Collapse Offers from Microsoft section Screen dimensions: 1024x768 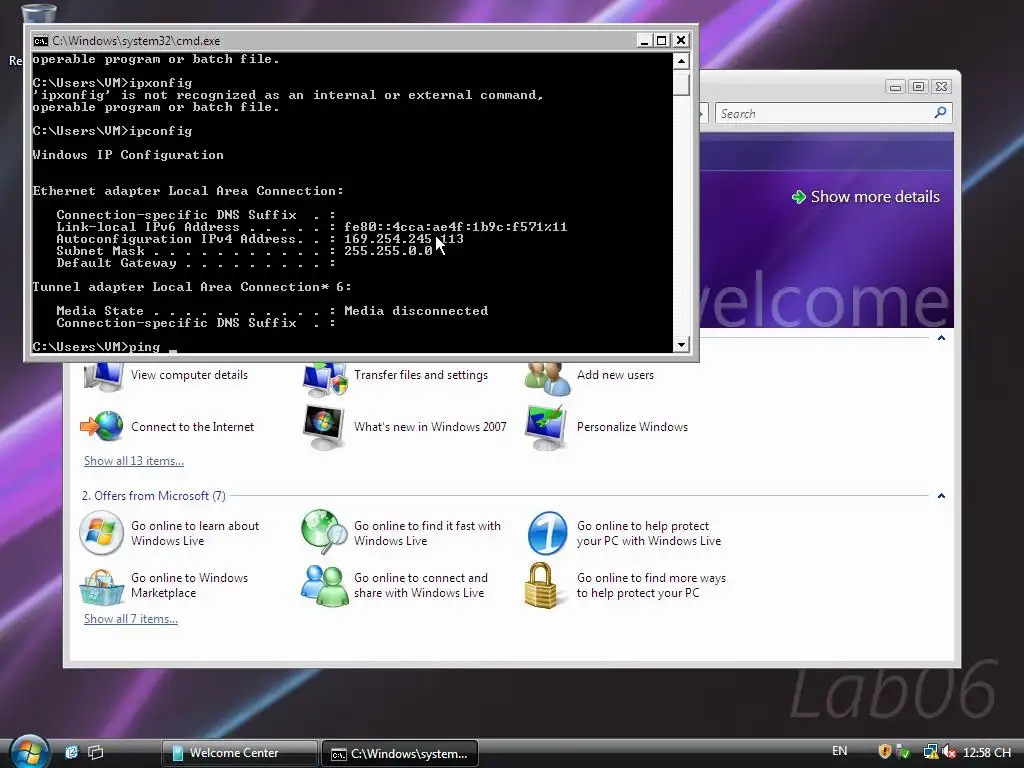pos(941,496)
